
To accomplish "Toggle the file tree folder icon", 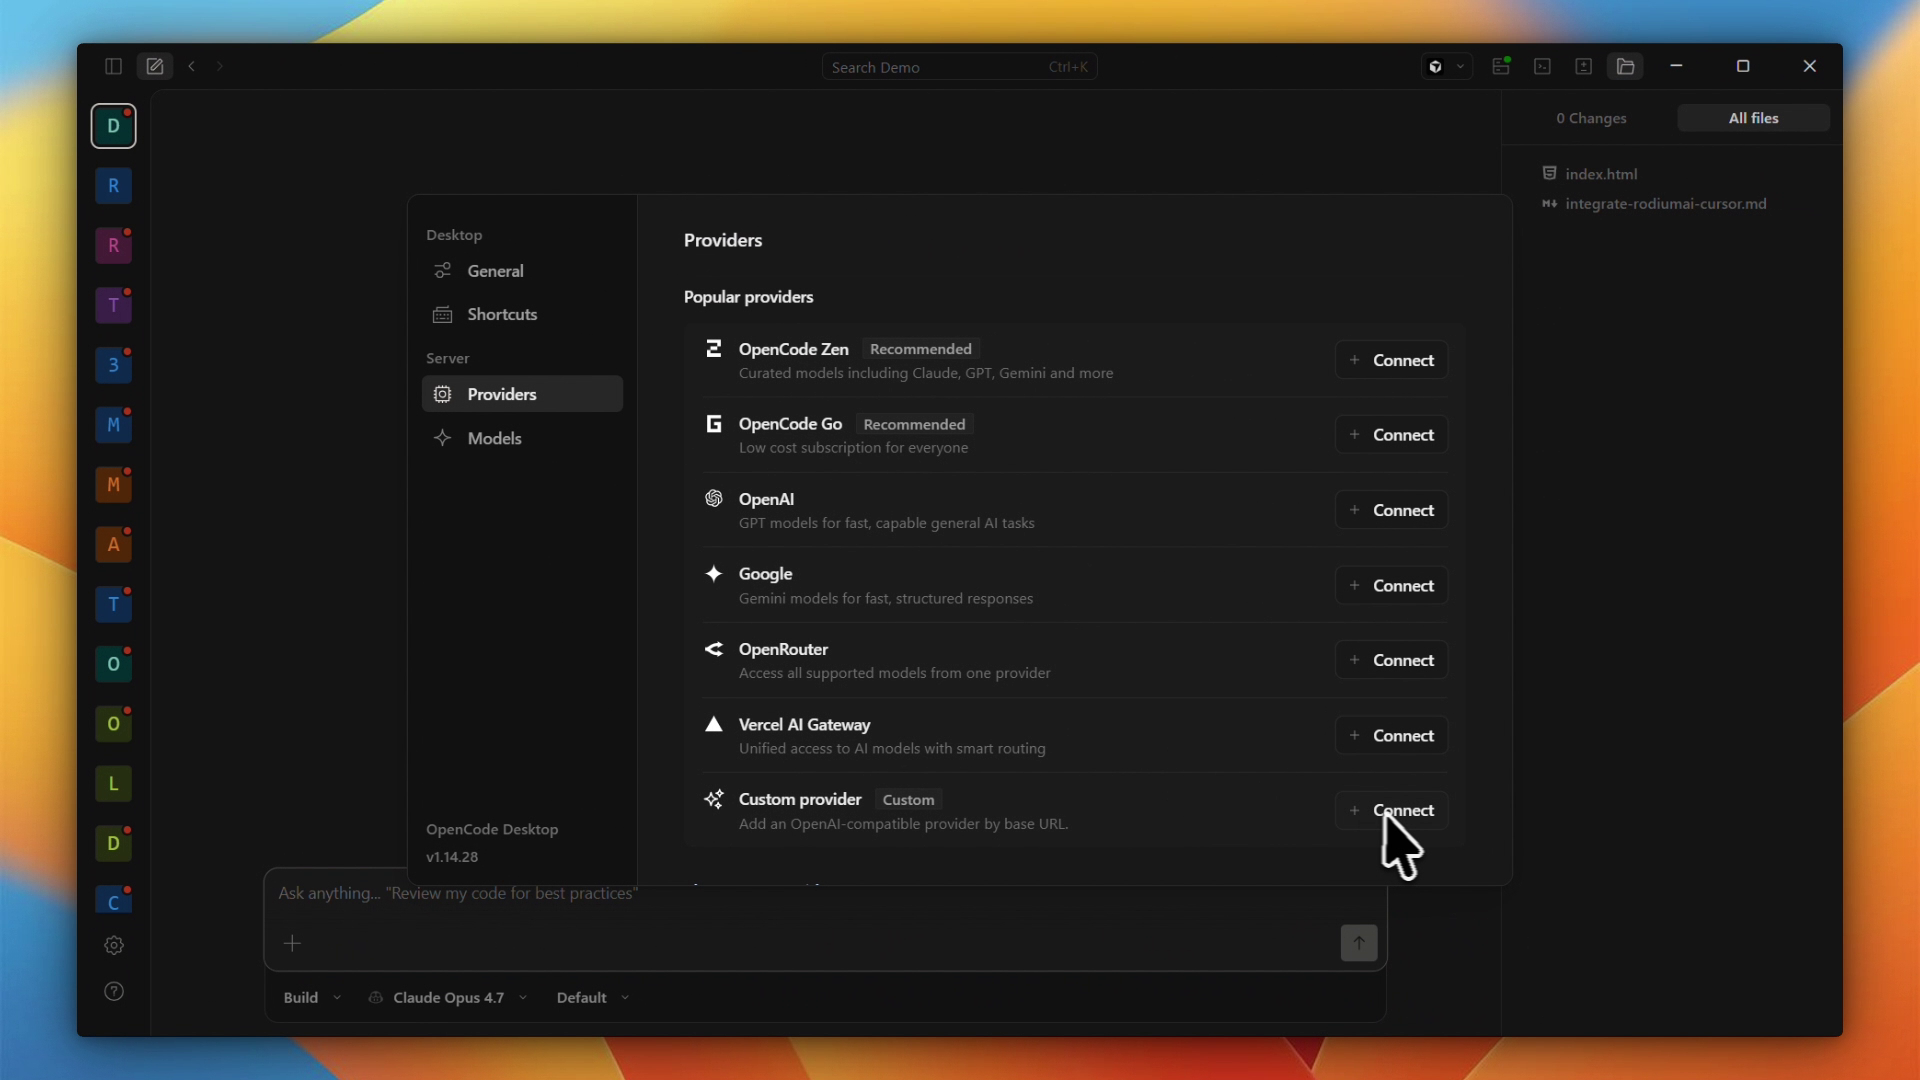I will pos(1626,66).
